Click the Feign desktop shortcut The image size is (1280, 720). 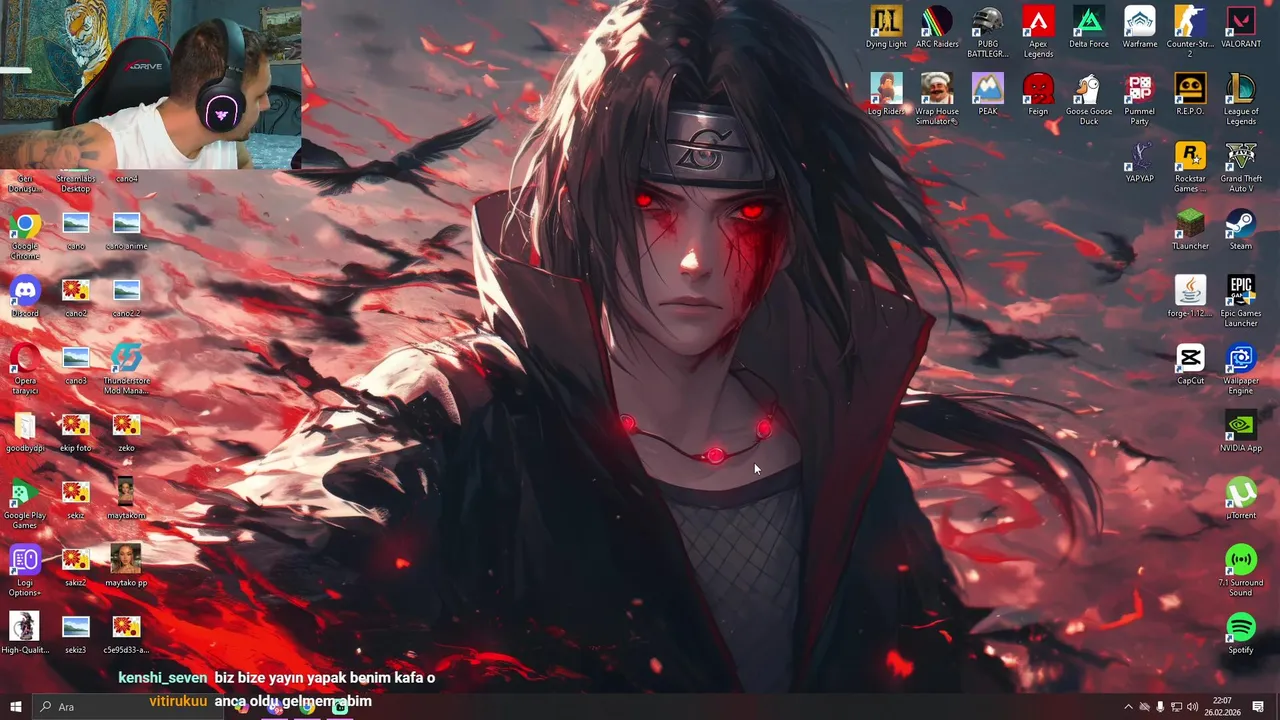(x=1038, y=95)
